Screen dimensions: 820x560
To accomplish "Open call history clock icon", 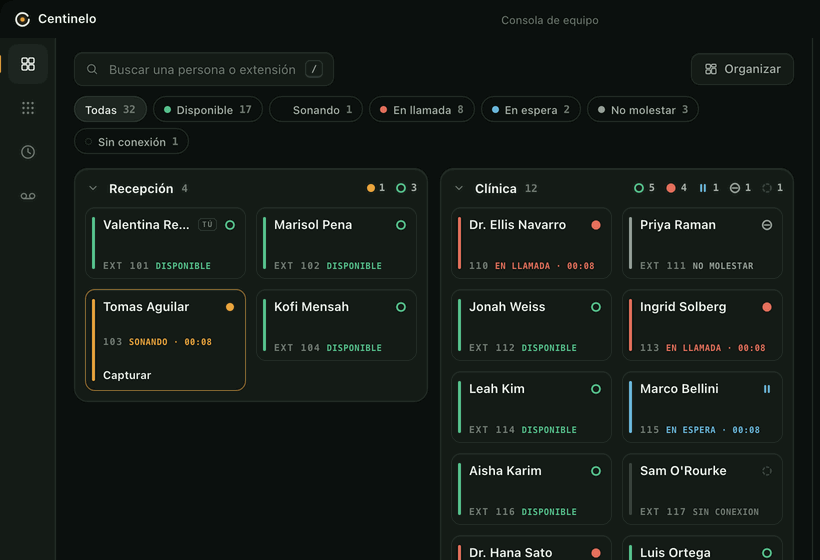I will tap(28, 152).
